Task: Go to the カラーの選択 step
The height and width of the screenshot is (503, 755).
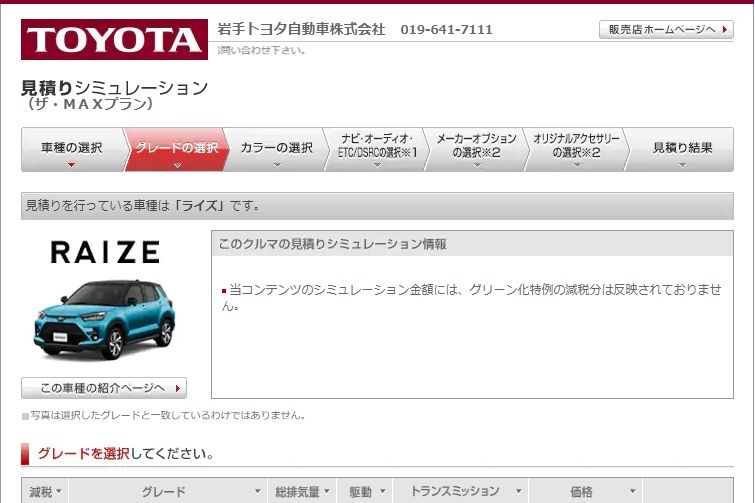Action: click(276, 150)
